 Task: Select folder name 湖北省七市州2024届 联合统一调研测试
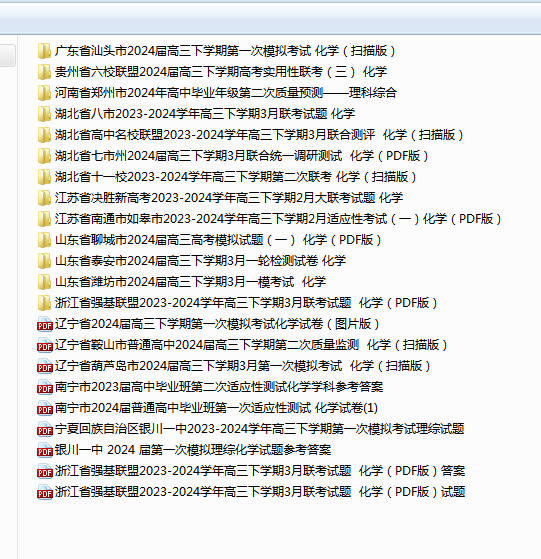coord(242,156)
